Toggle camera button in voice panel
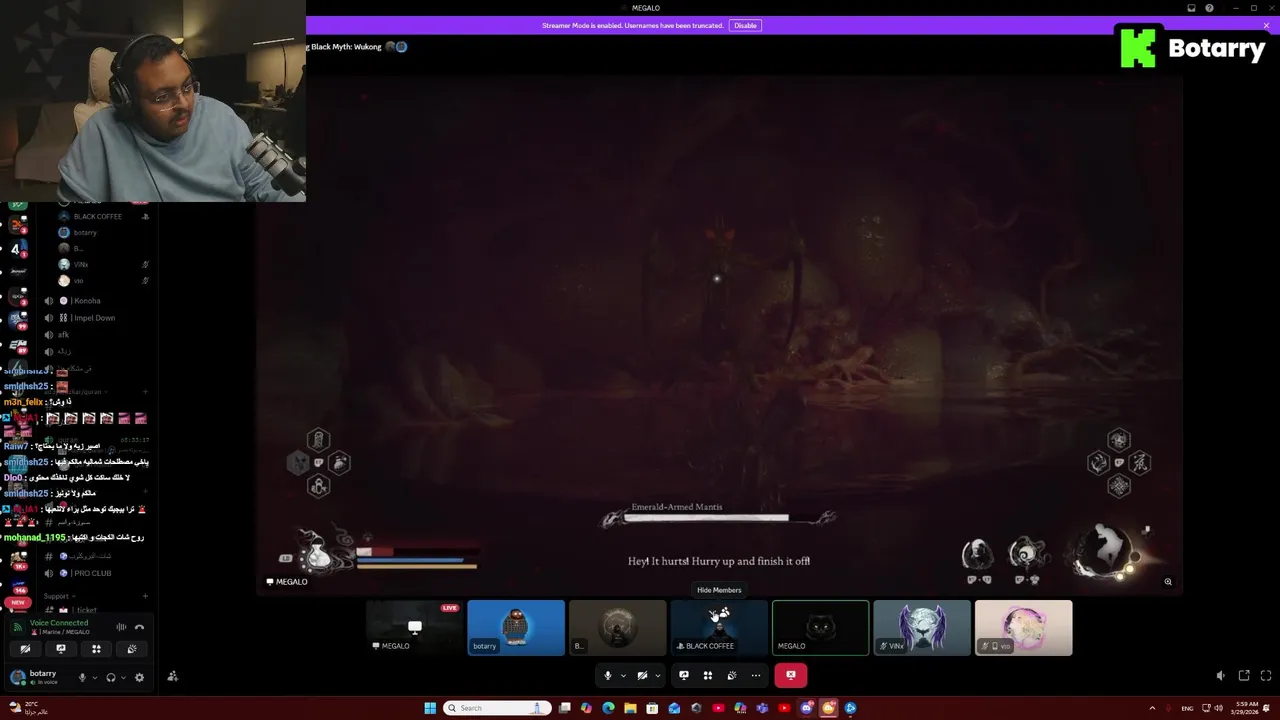The height and width of the screenshot is (720, 1280). point(25,649)
